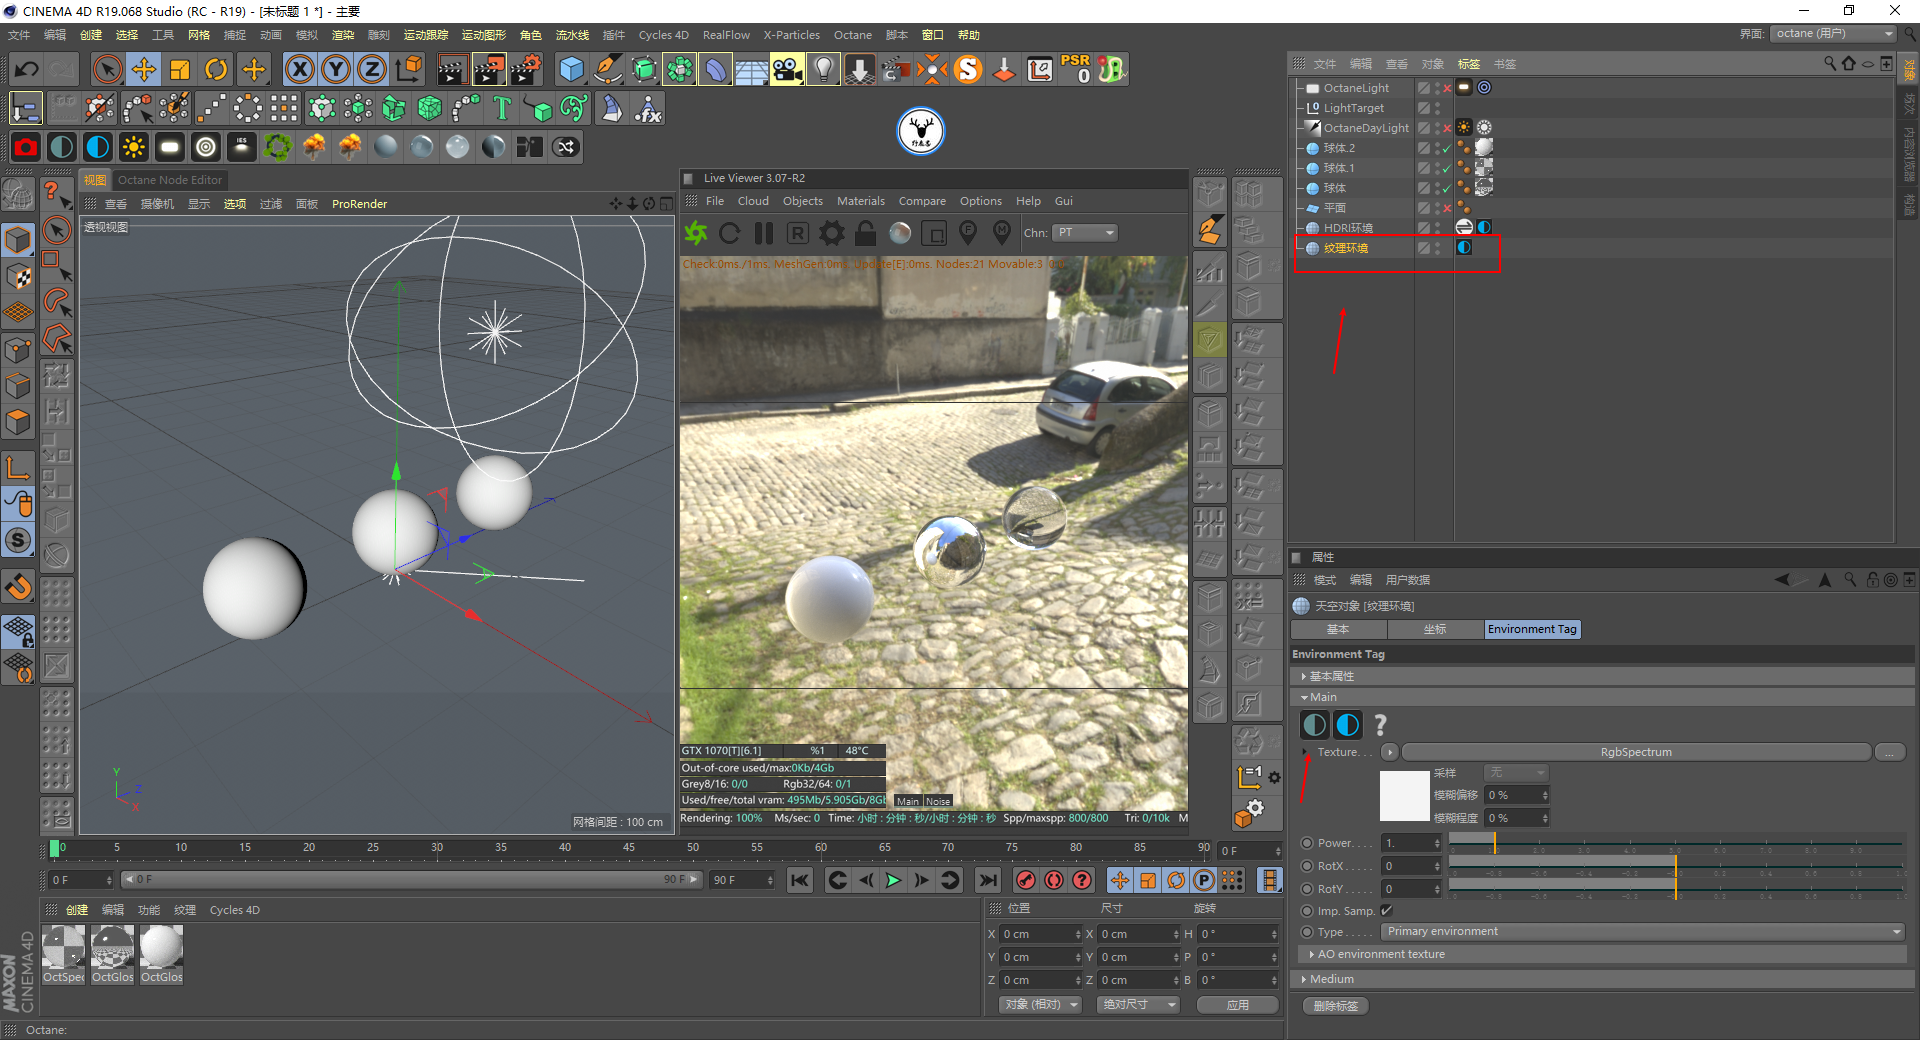Click the light bulb icon in toolbar
Image resolution: width=1920 pixels, height=1040 pixels.
[x=823, y=69]
